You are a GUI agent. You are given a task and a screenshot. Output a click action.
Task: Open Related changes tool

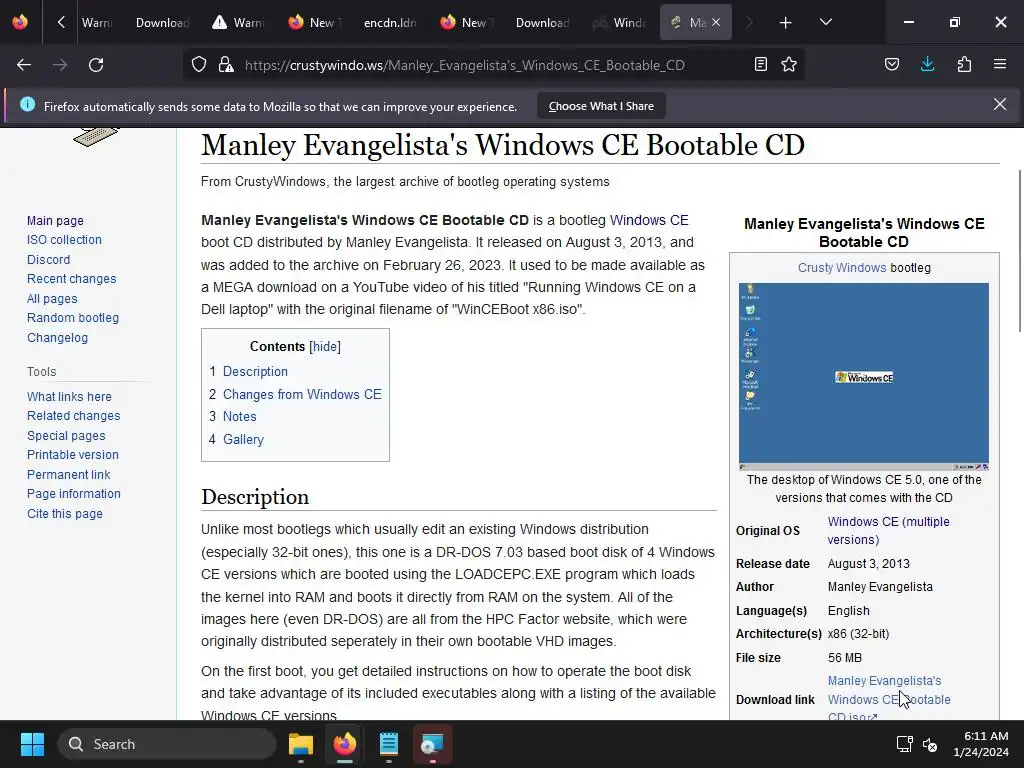pyautogui.click(x=74, y=416)
